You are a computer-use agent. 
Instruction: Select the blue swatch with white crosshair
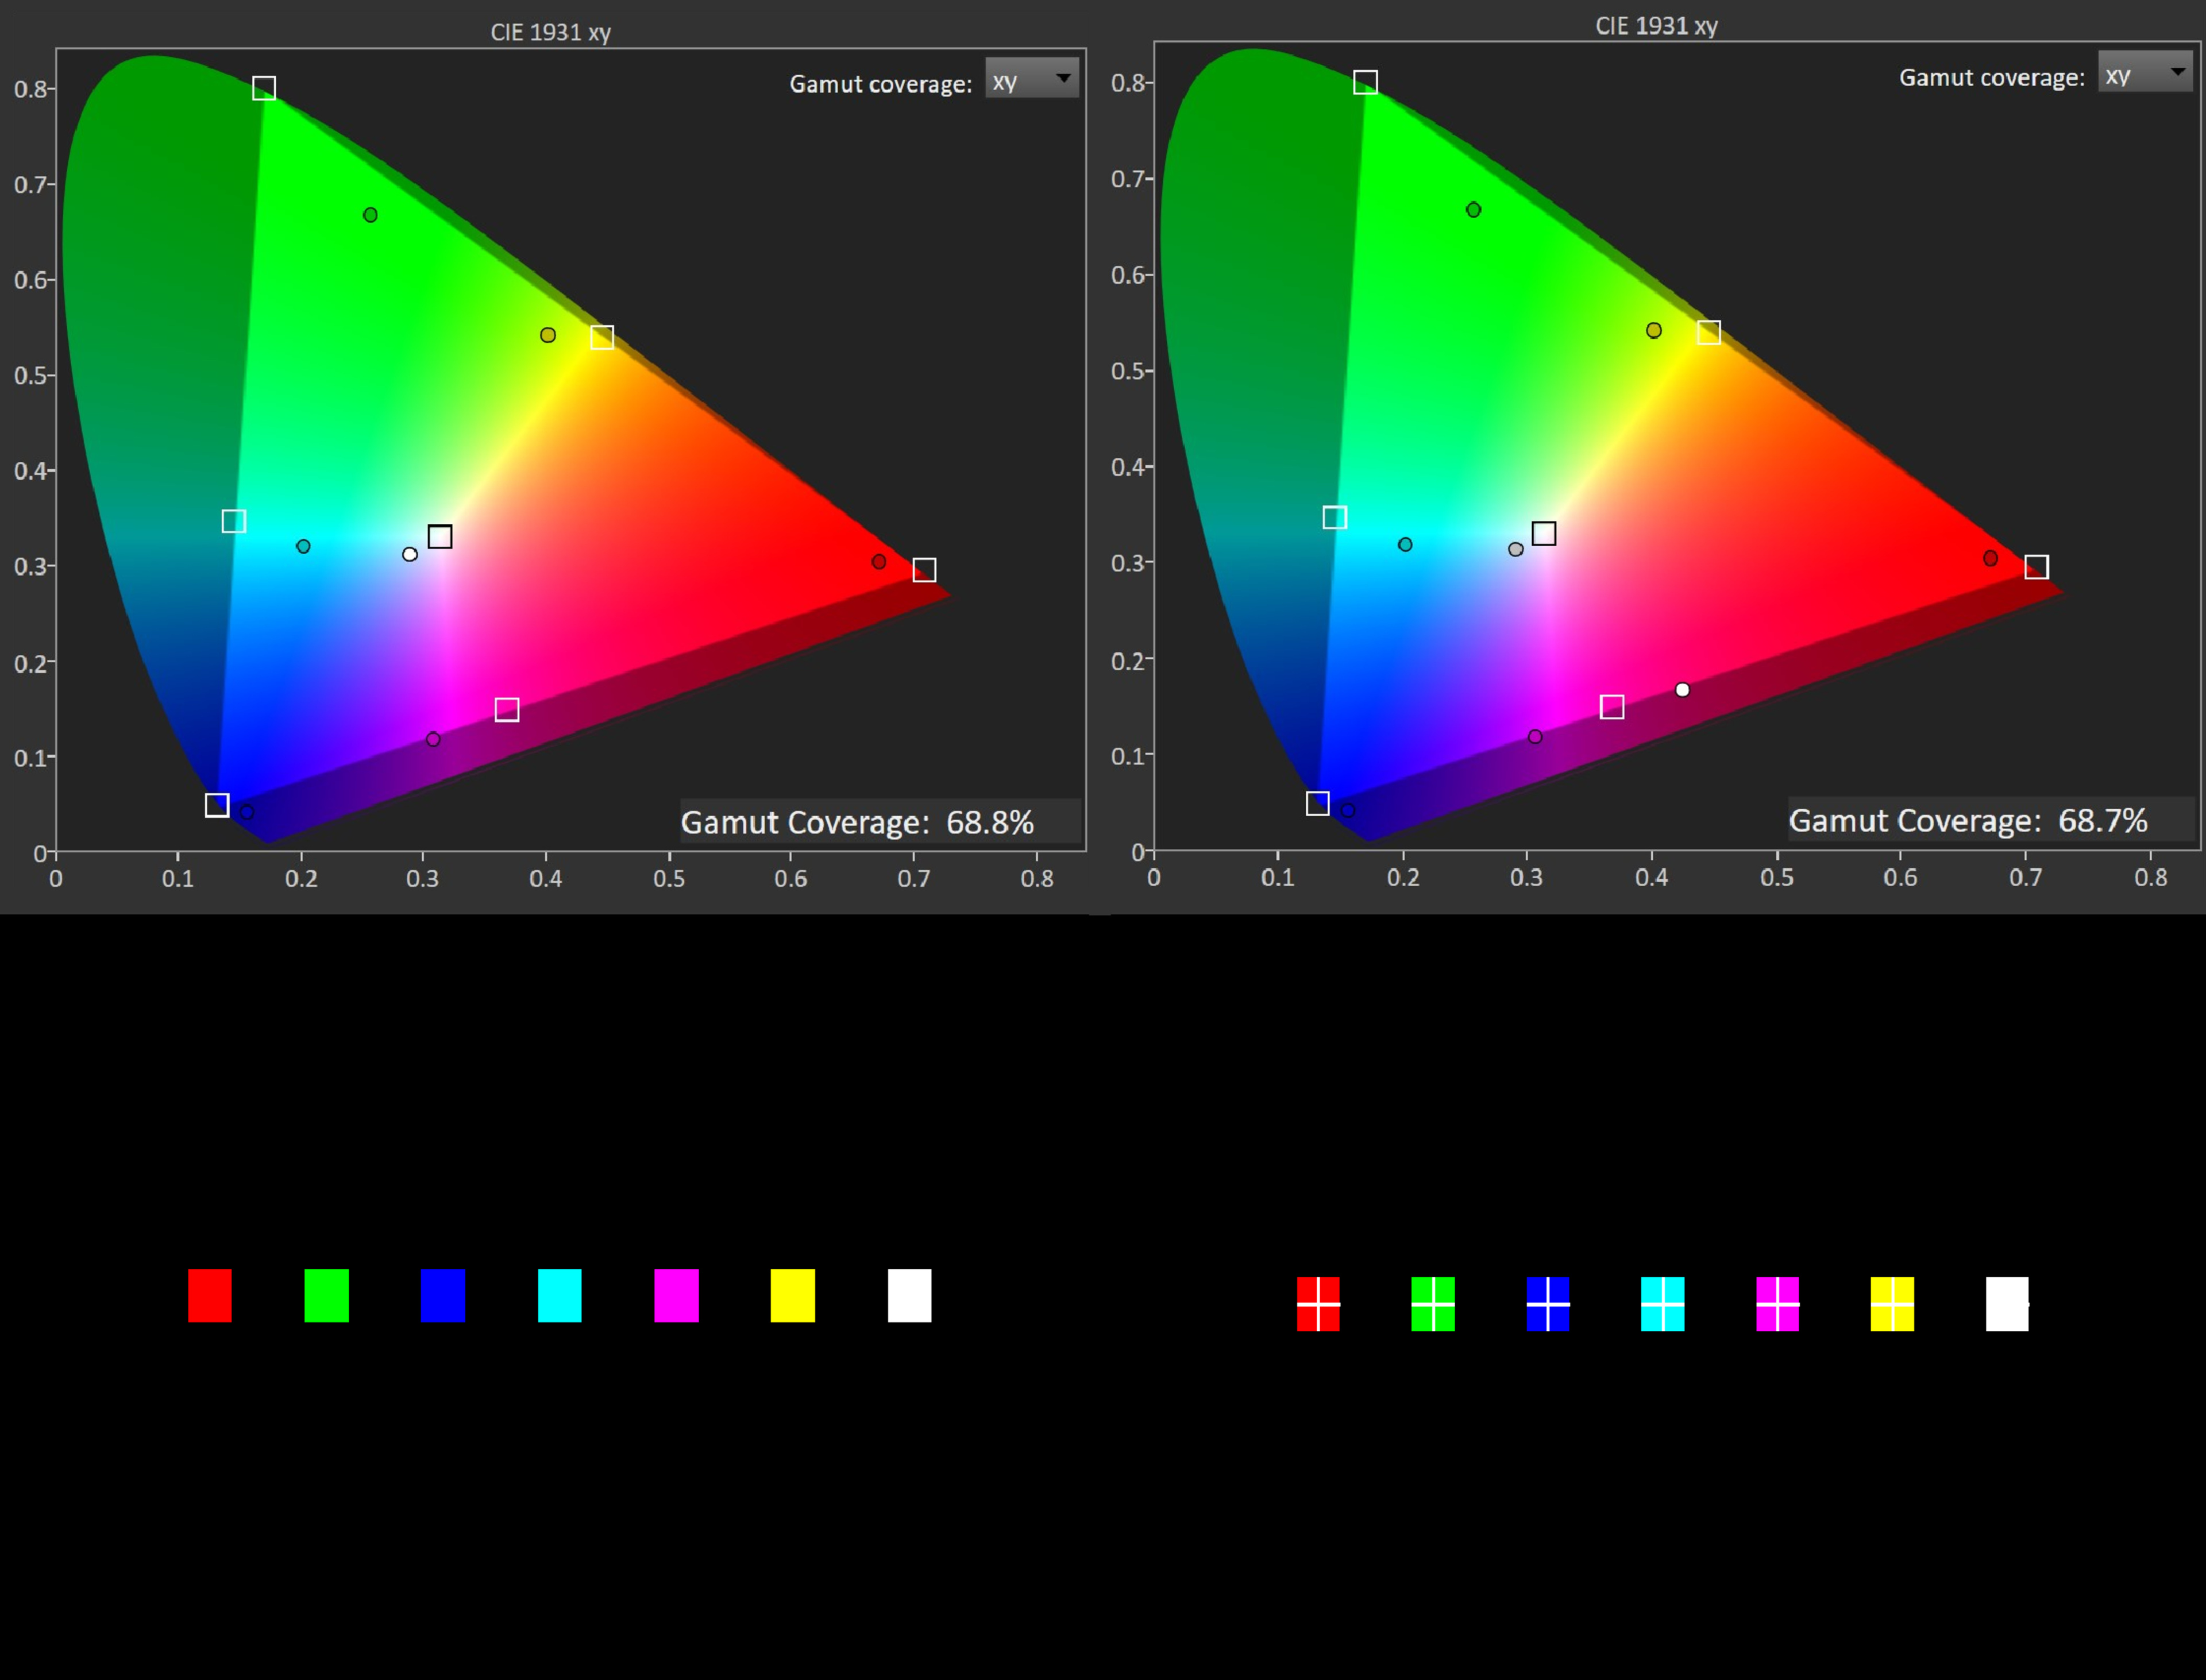(1548, 1304)
